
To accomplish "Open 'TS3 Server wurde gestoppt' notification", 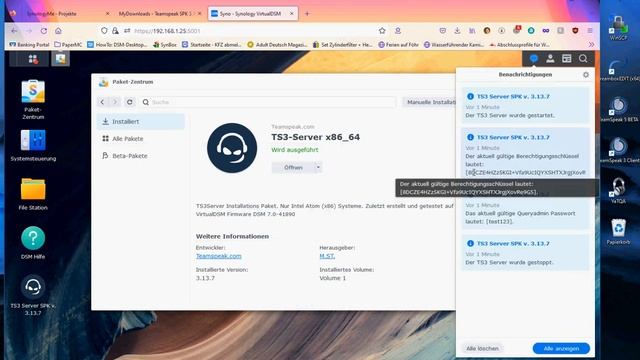I will tap(525, 252).
